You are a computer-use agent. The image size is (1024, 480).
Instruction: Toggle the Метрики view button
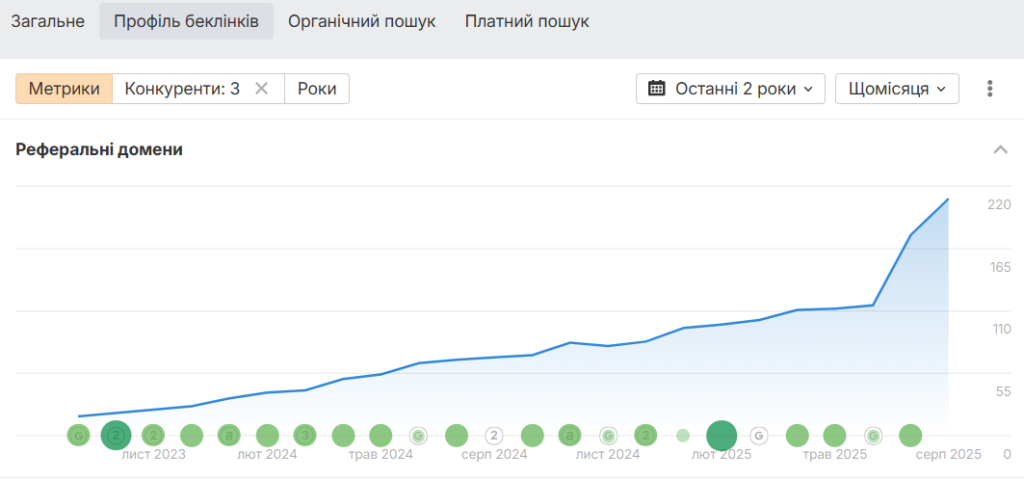pyautogui.click(x=64, y=89)
